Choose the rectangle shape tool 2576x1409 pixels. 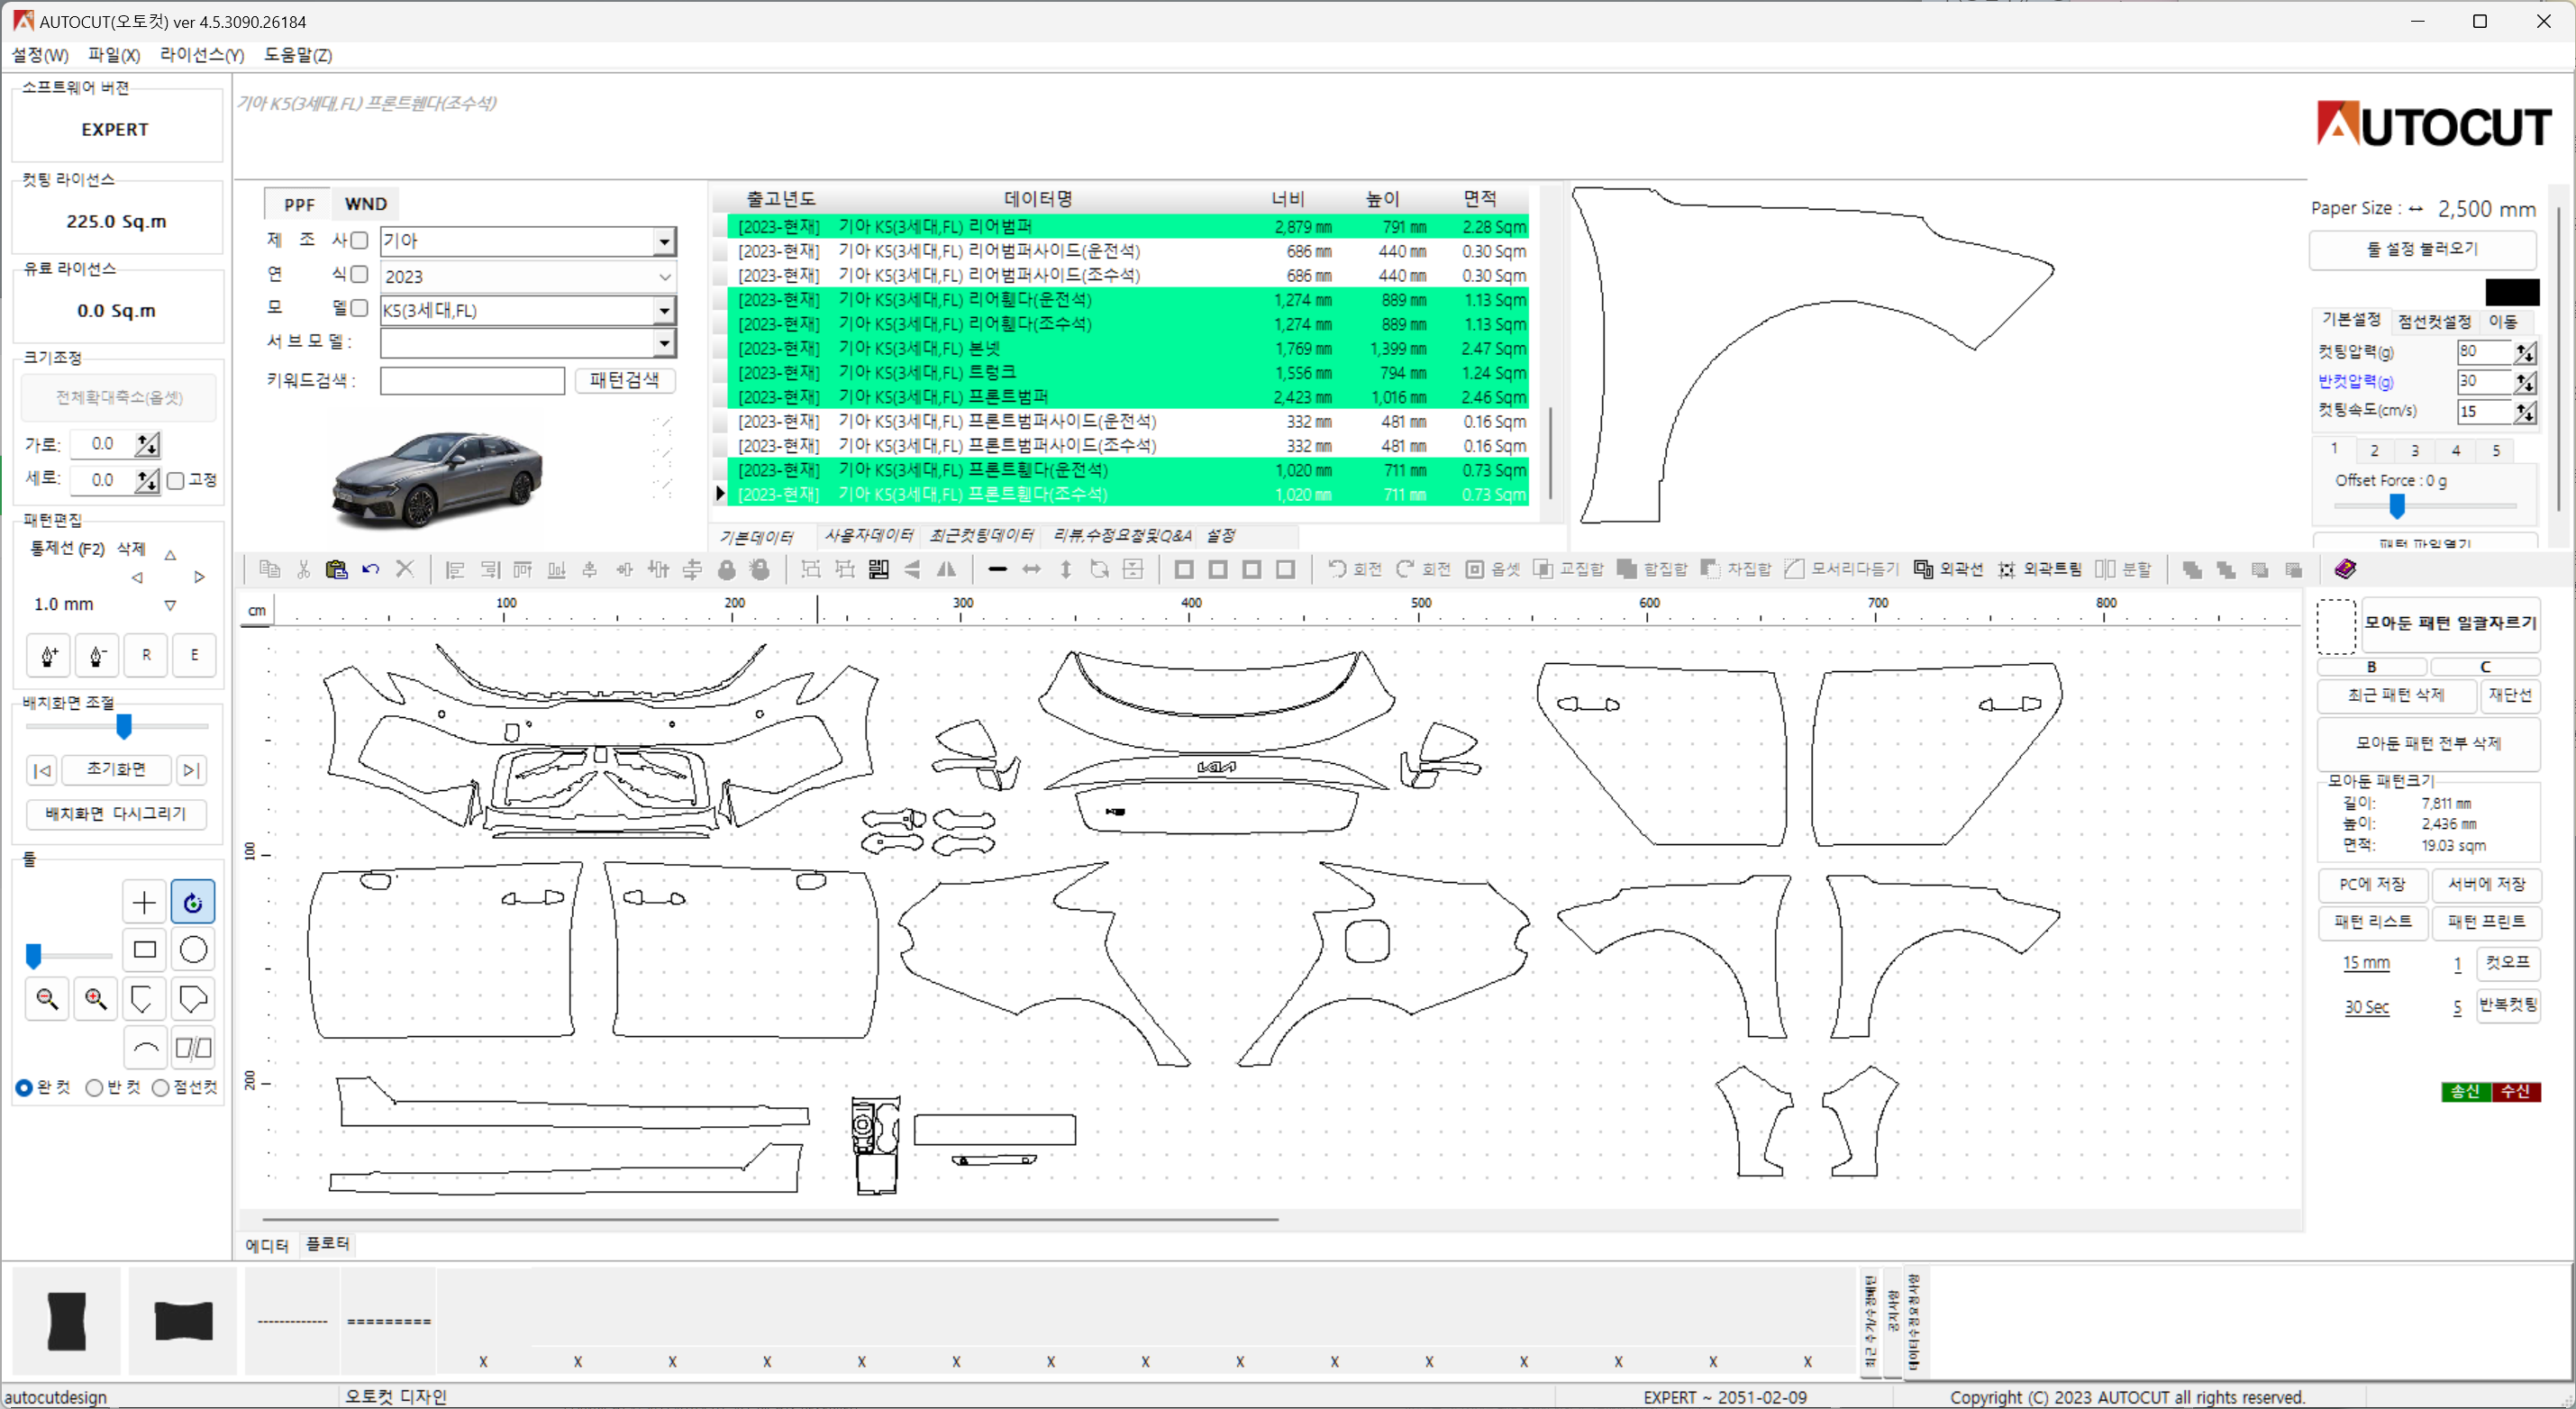pos(144,950)
